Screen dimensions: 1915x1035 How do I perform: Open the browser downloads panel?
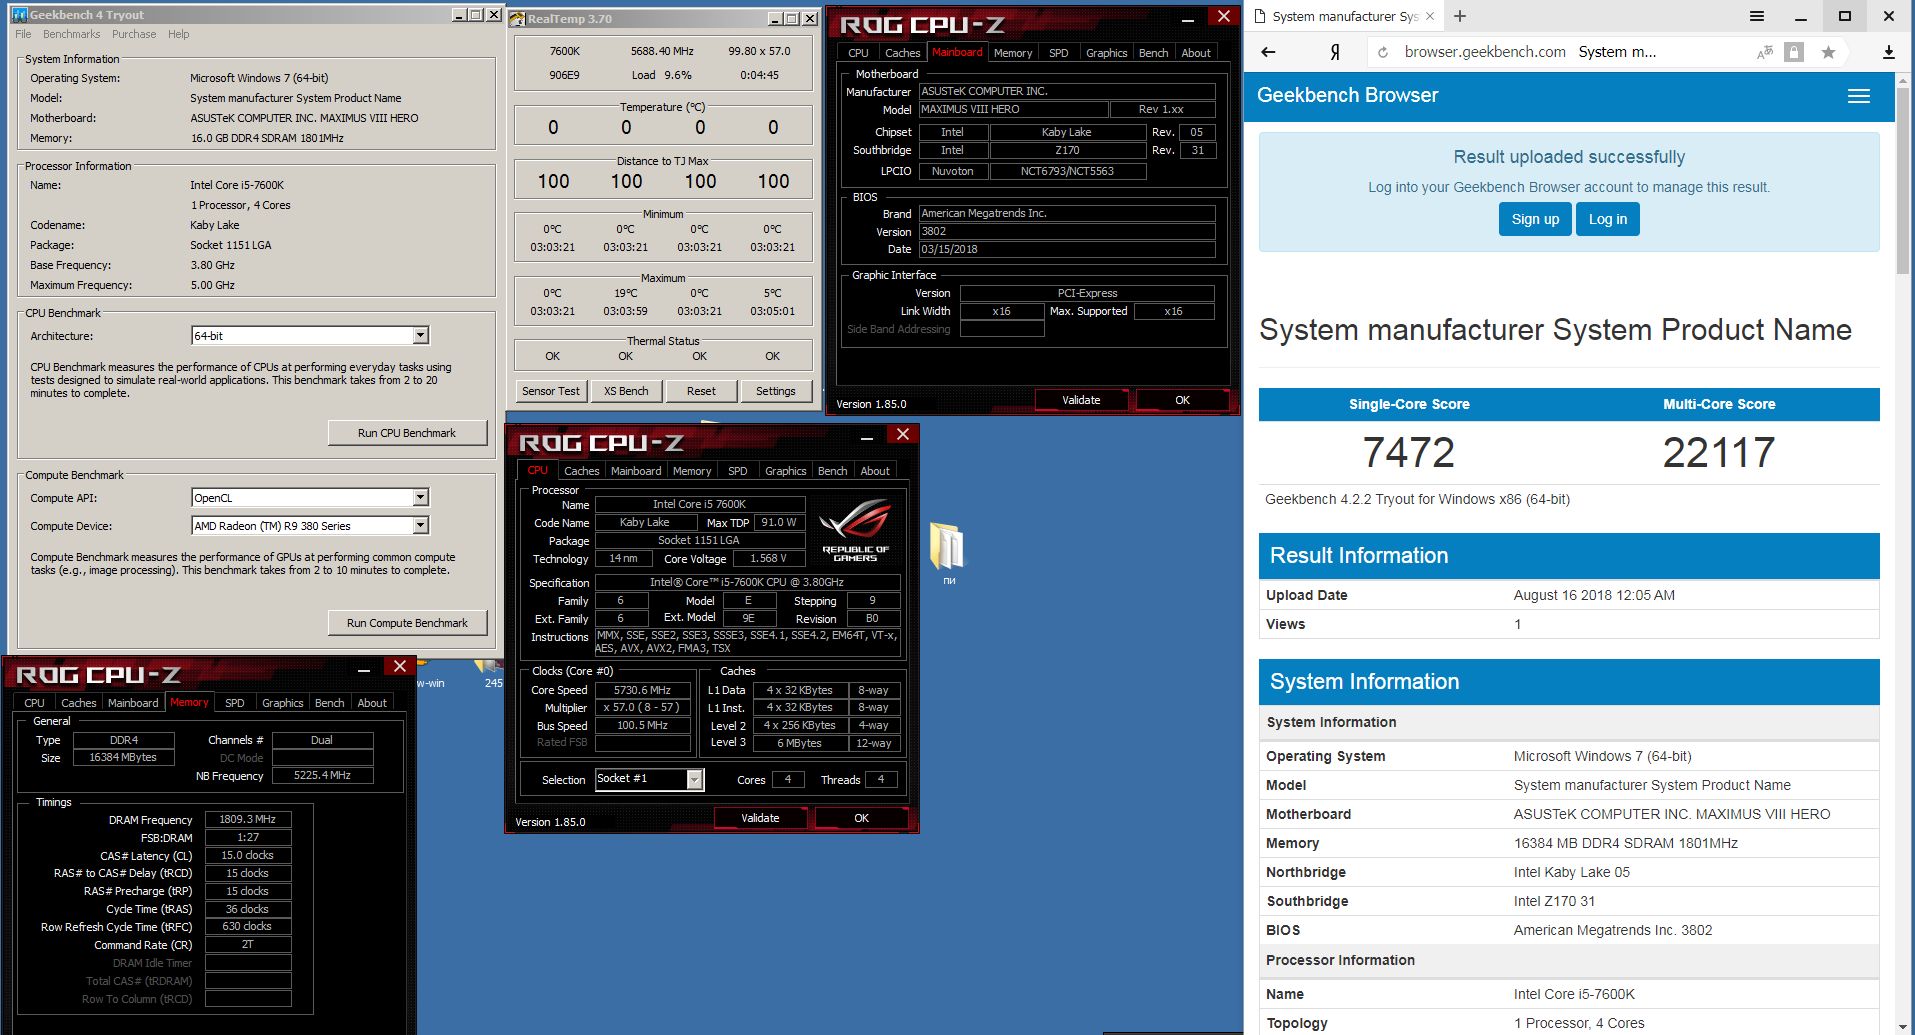point(1888,53)
